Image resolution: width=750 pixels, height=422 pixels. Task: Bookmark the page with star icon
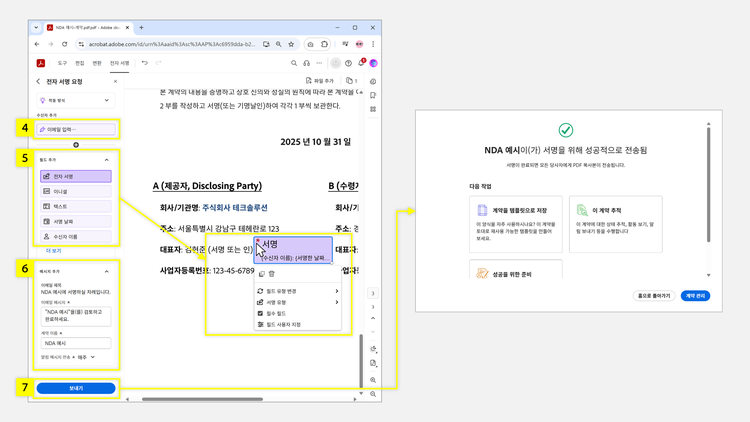(291, 44)
